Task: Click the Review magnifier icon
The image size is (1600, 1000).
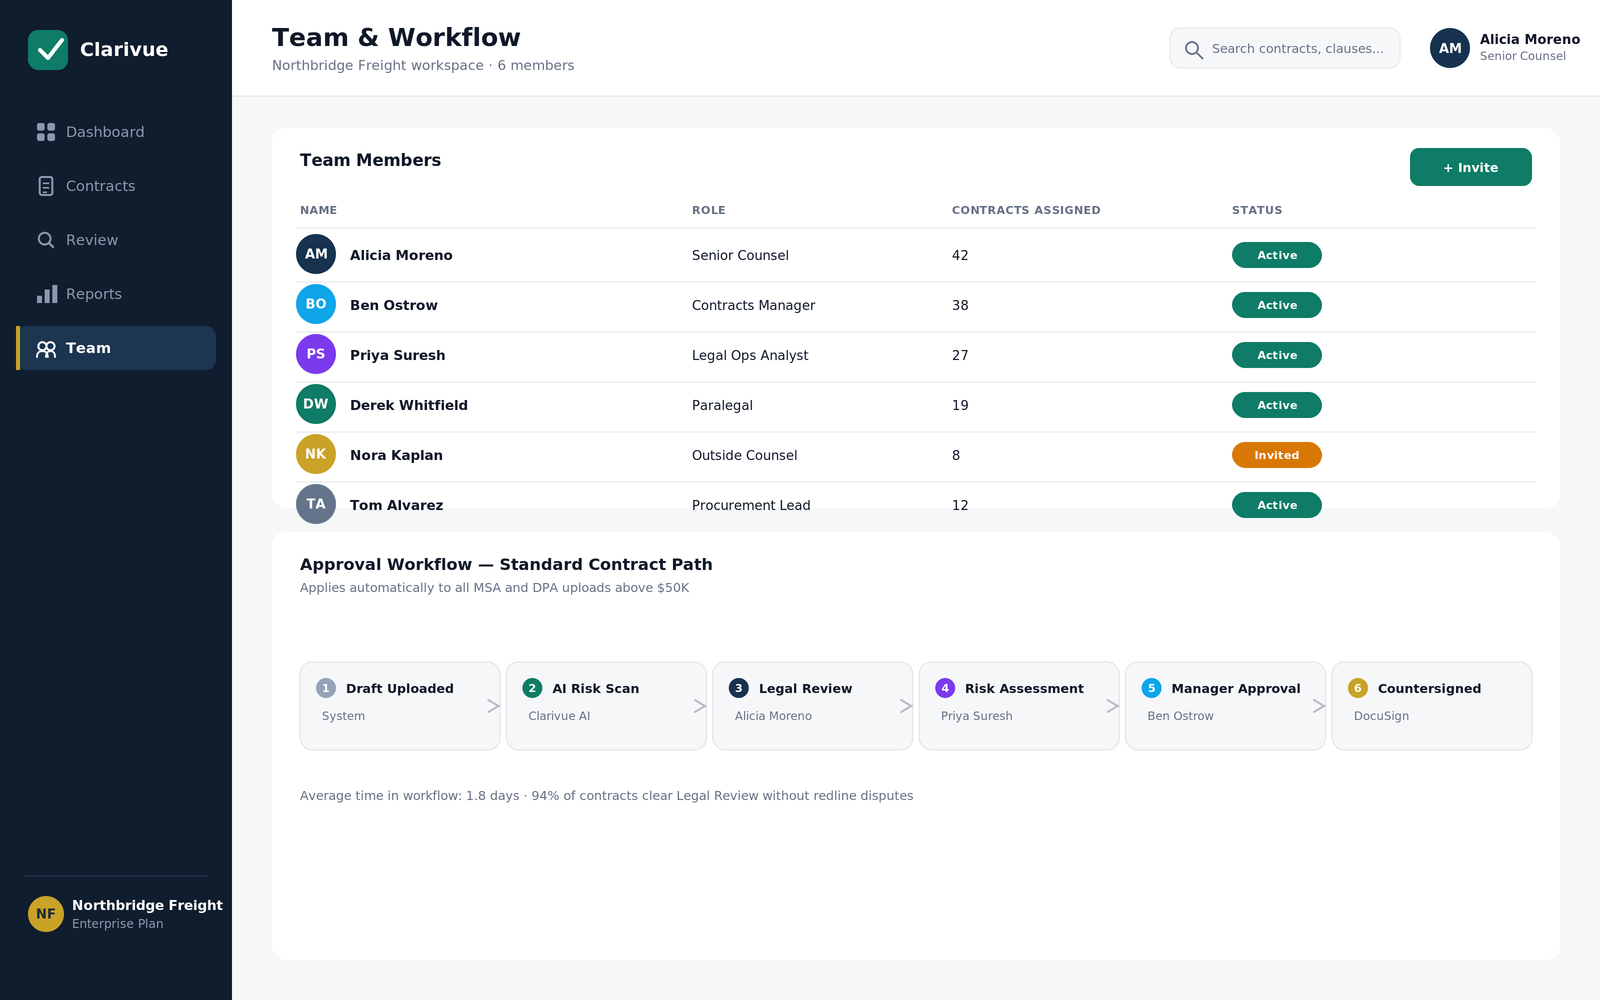Action: pyautogui.click(x=46, y=240)
